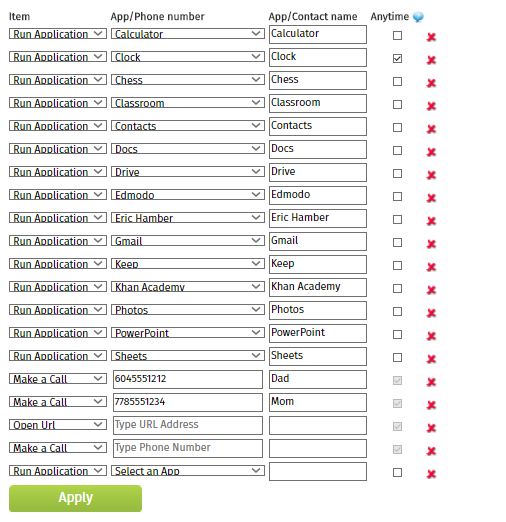The width and height of the screenshot is (506, 522).
Task: Open the Drive app selection dropdown
Action: tap(188, 172)
